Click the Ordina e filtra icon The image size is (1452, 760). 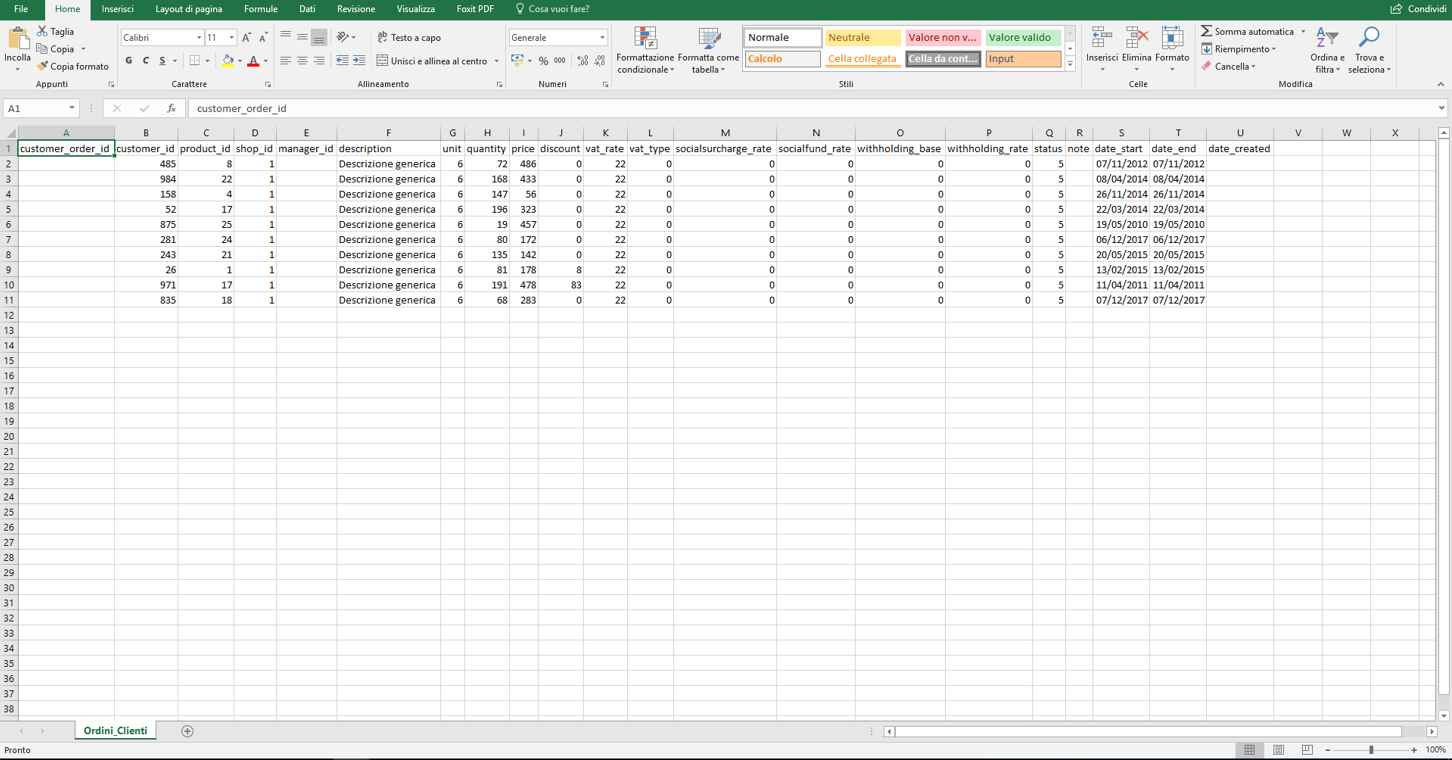pos(1327,40)
